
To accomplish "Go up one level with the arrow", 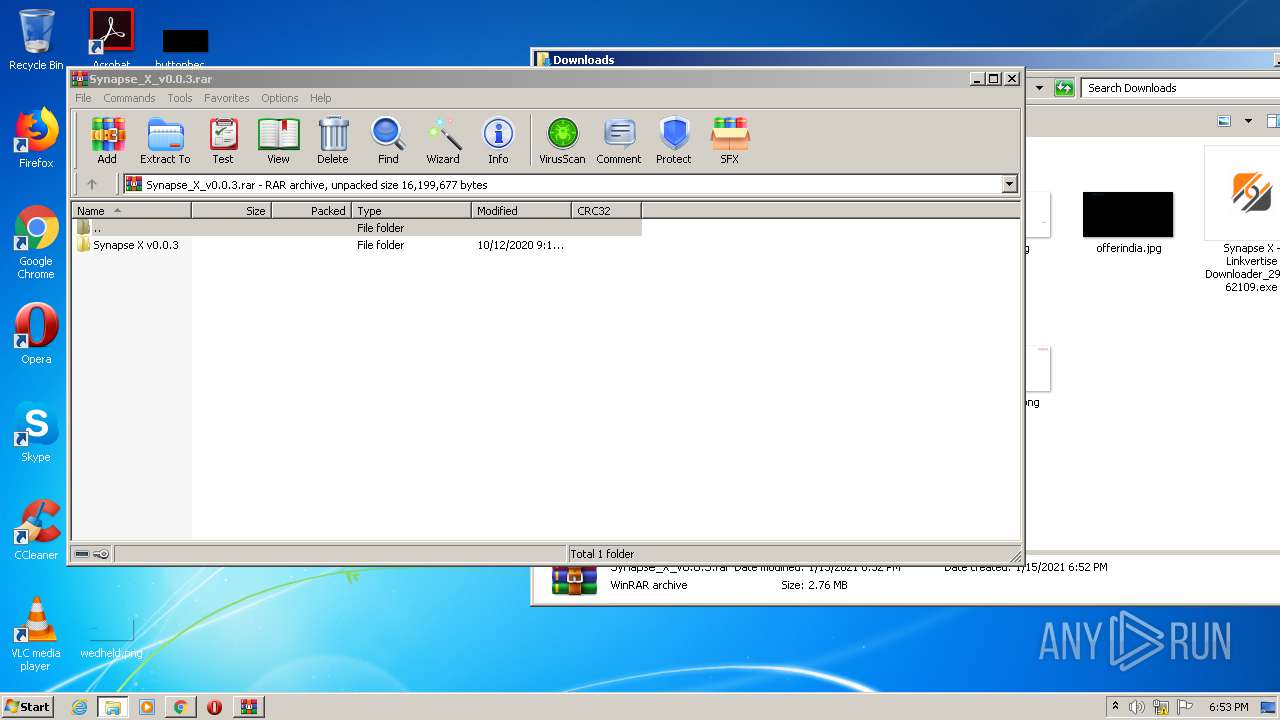I will [x=92, y=184].
